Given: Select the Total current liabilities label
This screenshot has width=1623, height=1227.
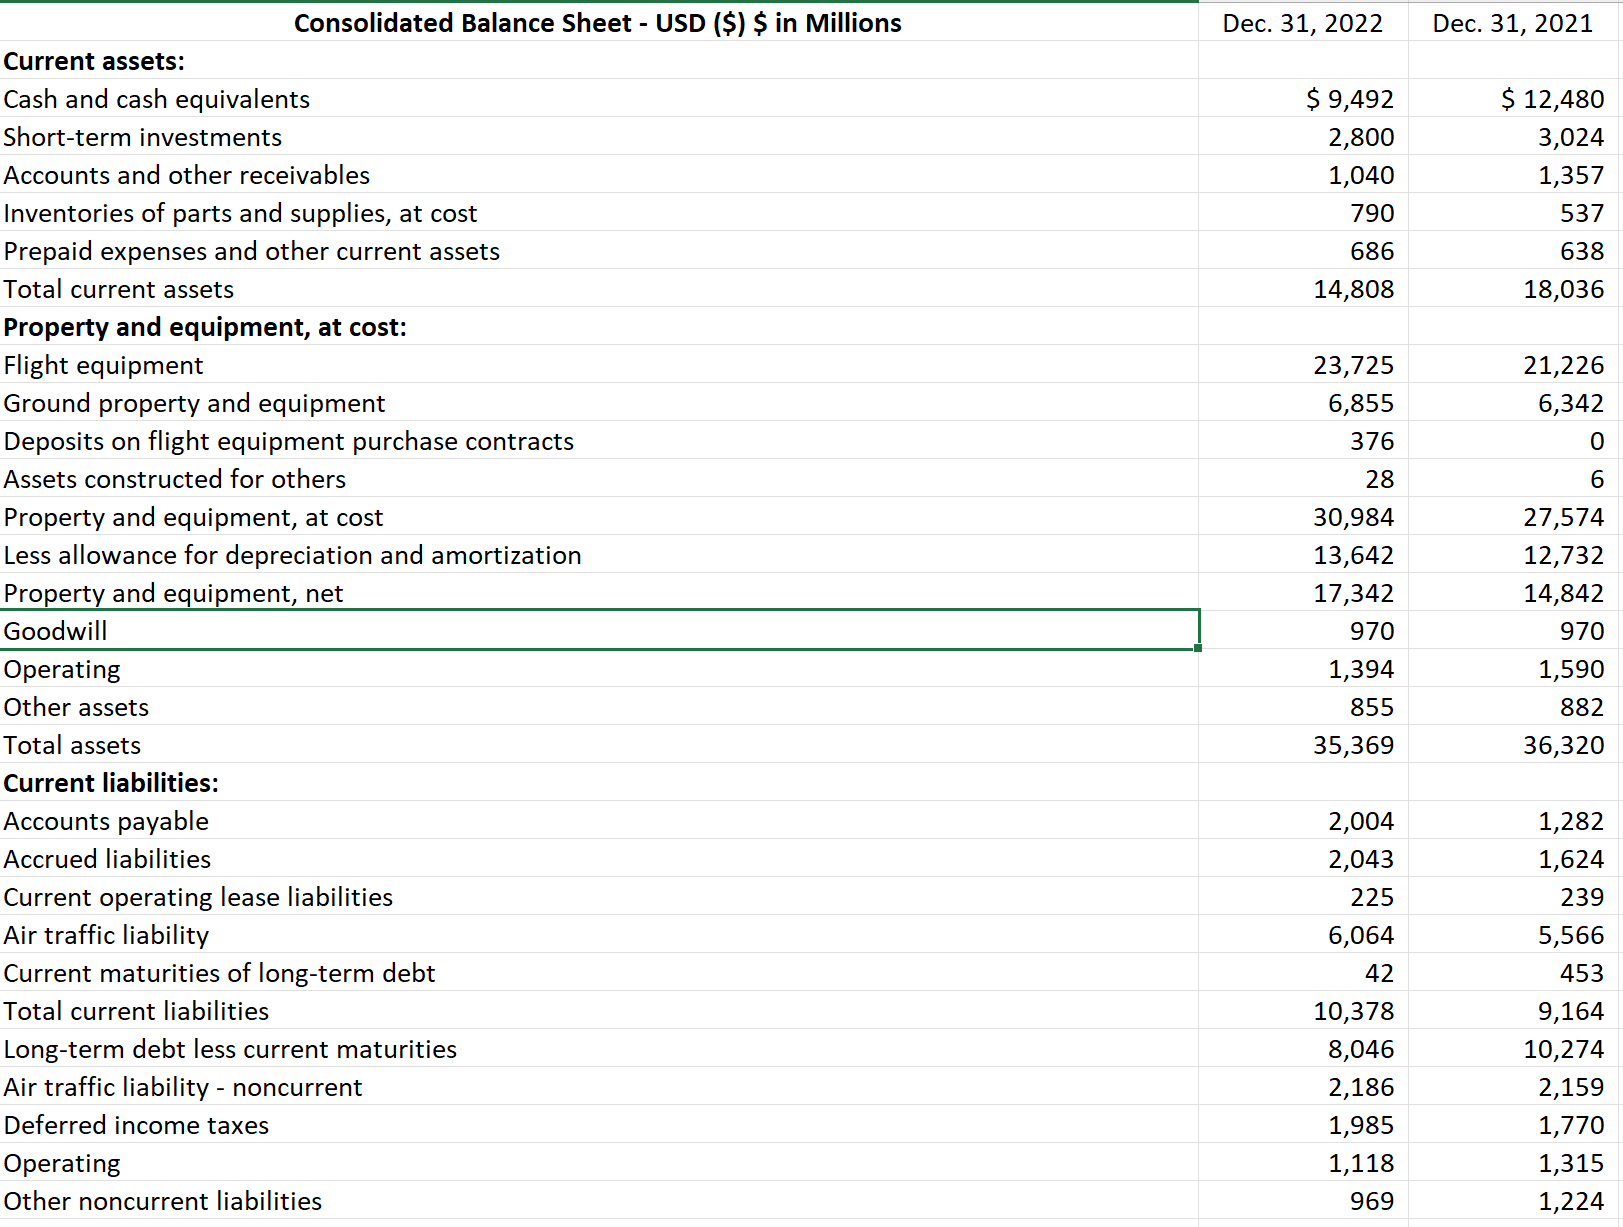Looking at the screenshot, I should pyautogui.click(x=137, y=1011).
